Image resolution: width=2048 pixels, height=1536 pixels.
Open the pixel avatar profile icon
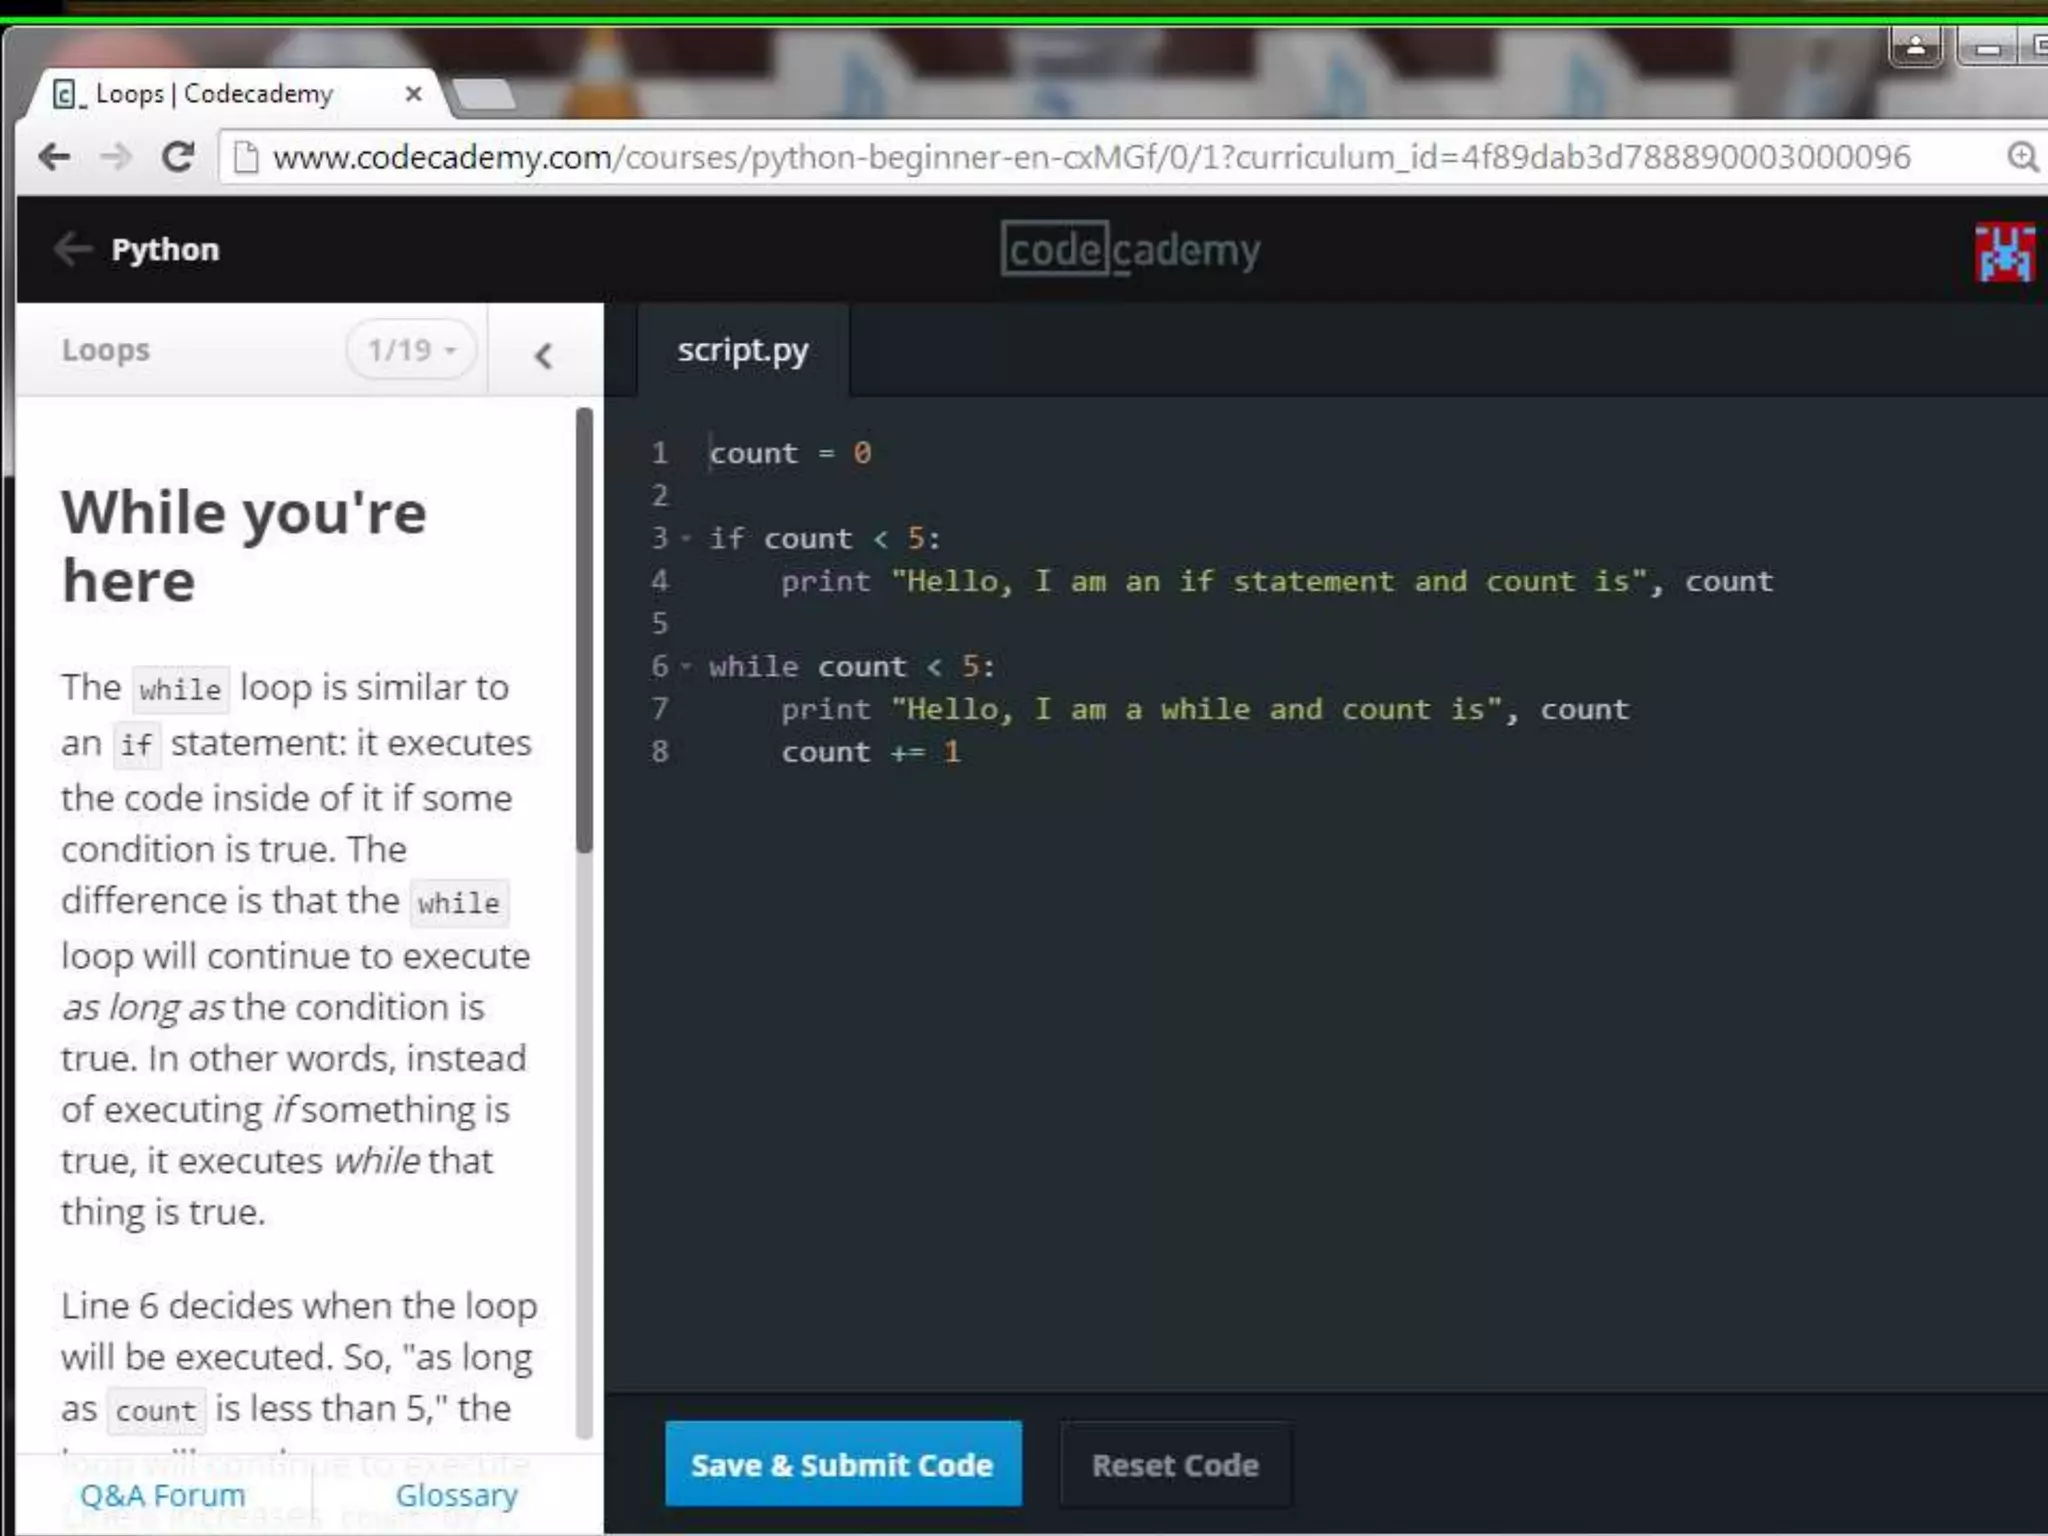click(x=2003, y=252)
